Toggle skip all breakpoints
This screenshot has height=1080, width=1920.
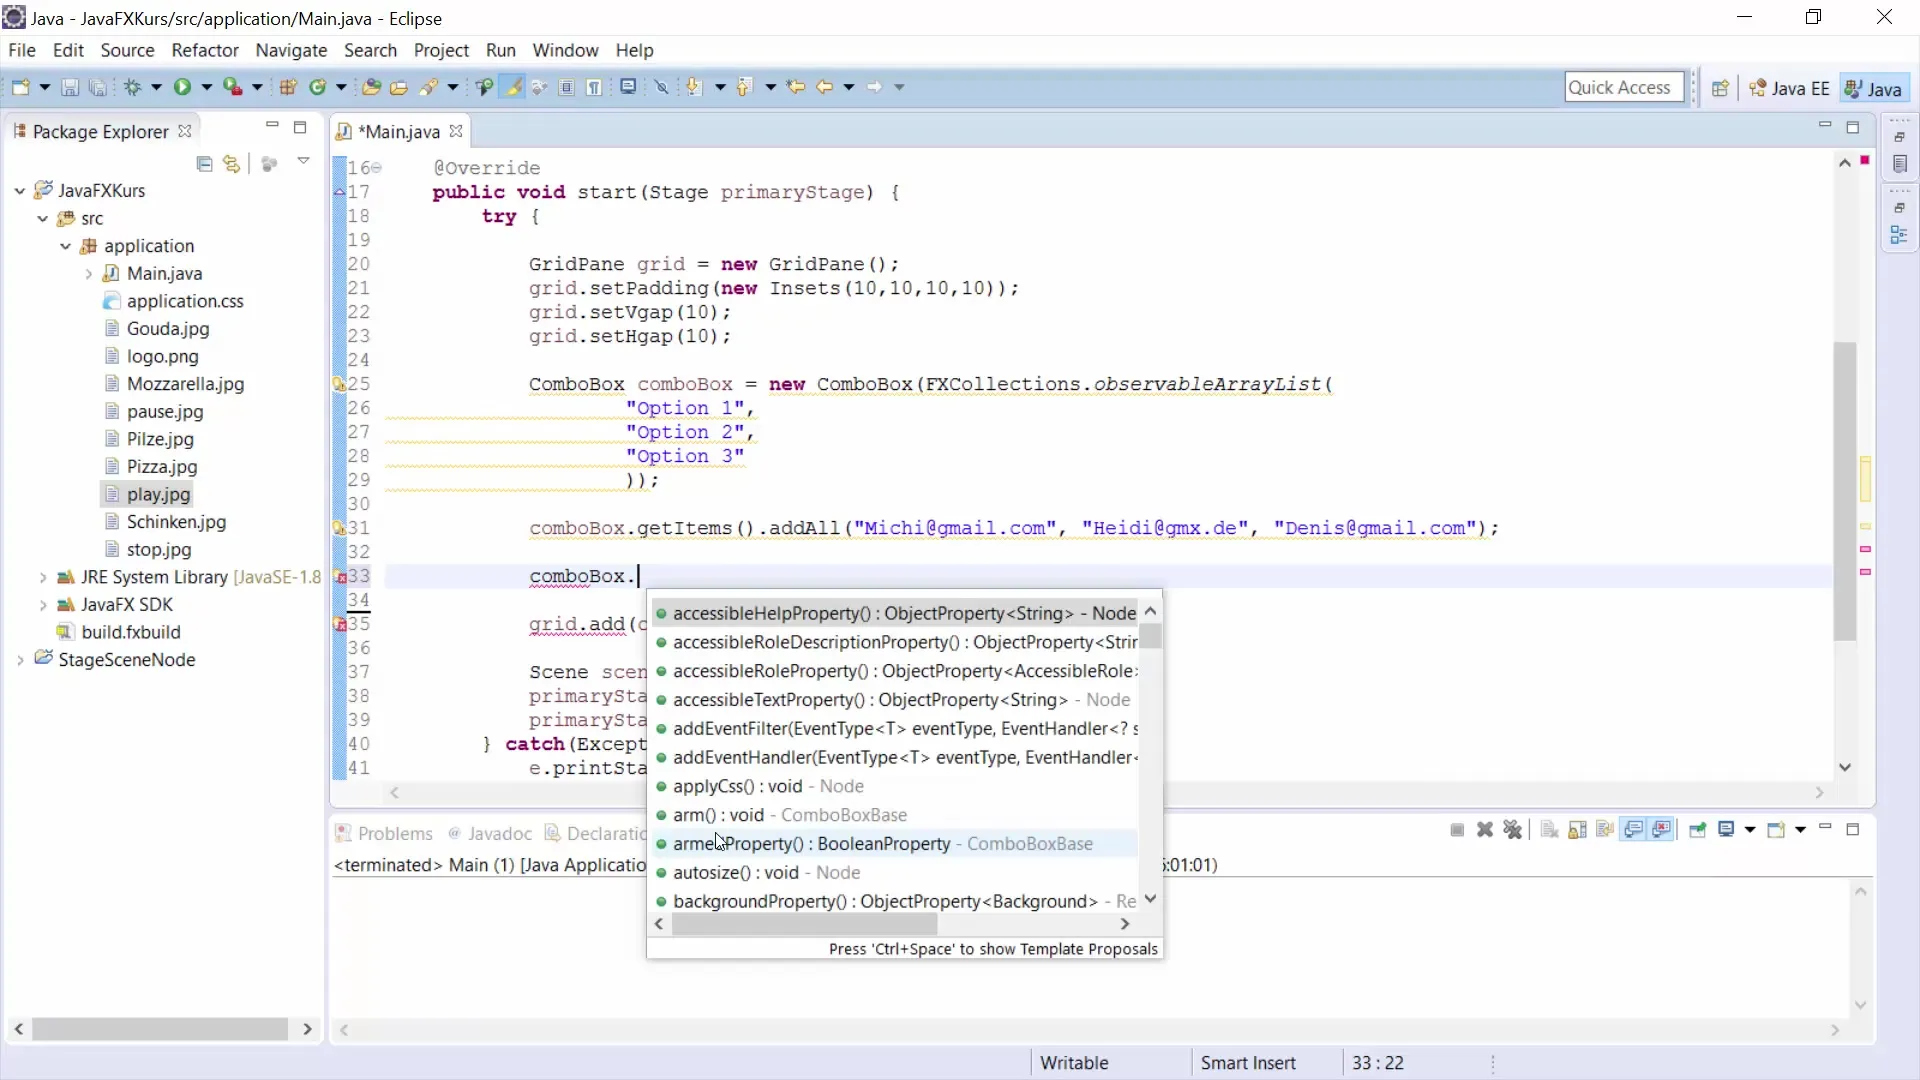click(x=661, y=87)
